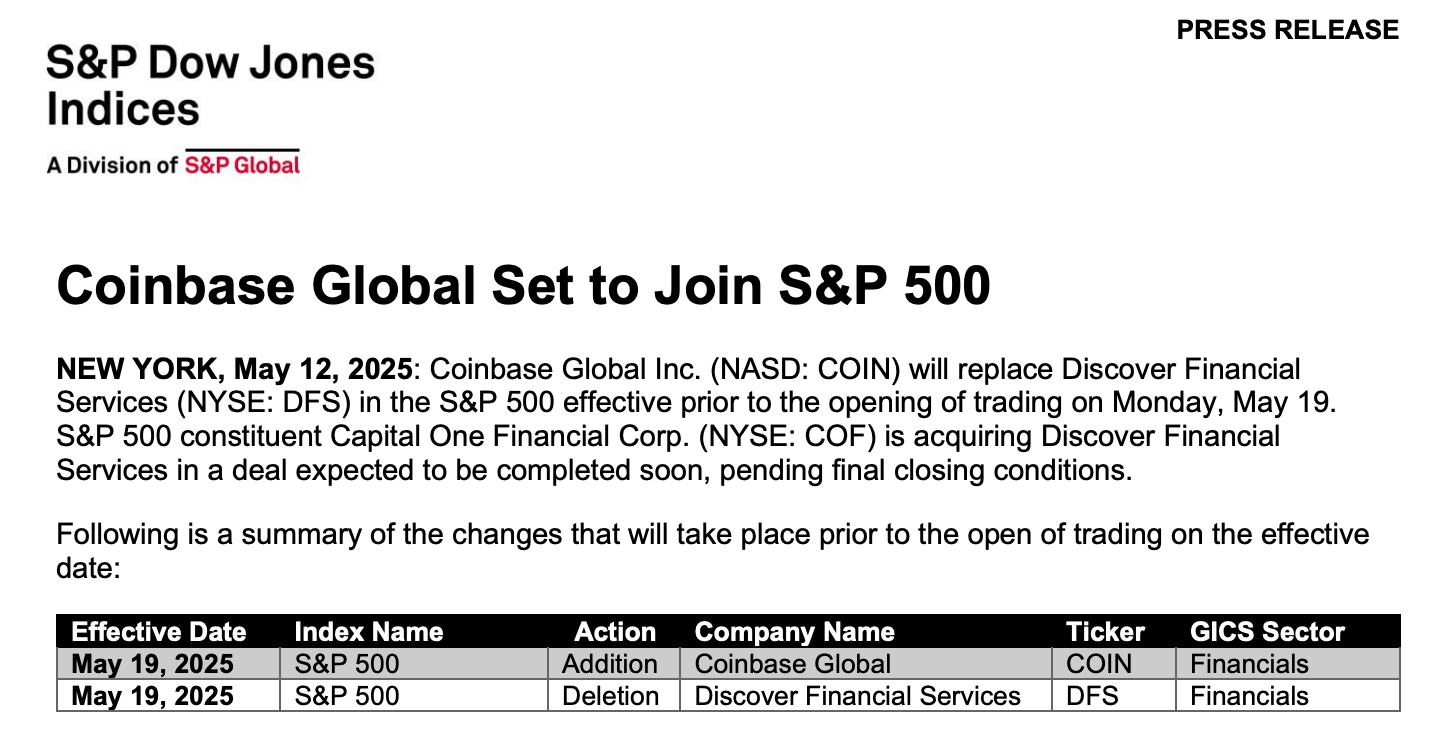Click the Addition cell in the table

tap(610, 664)
